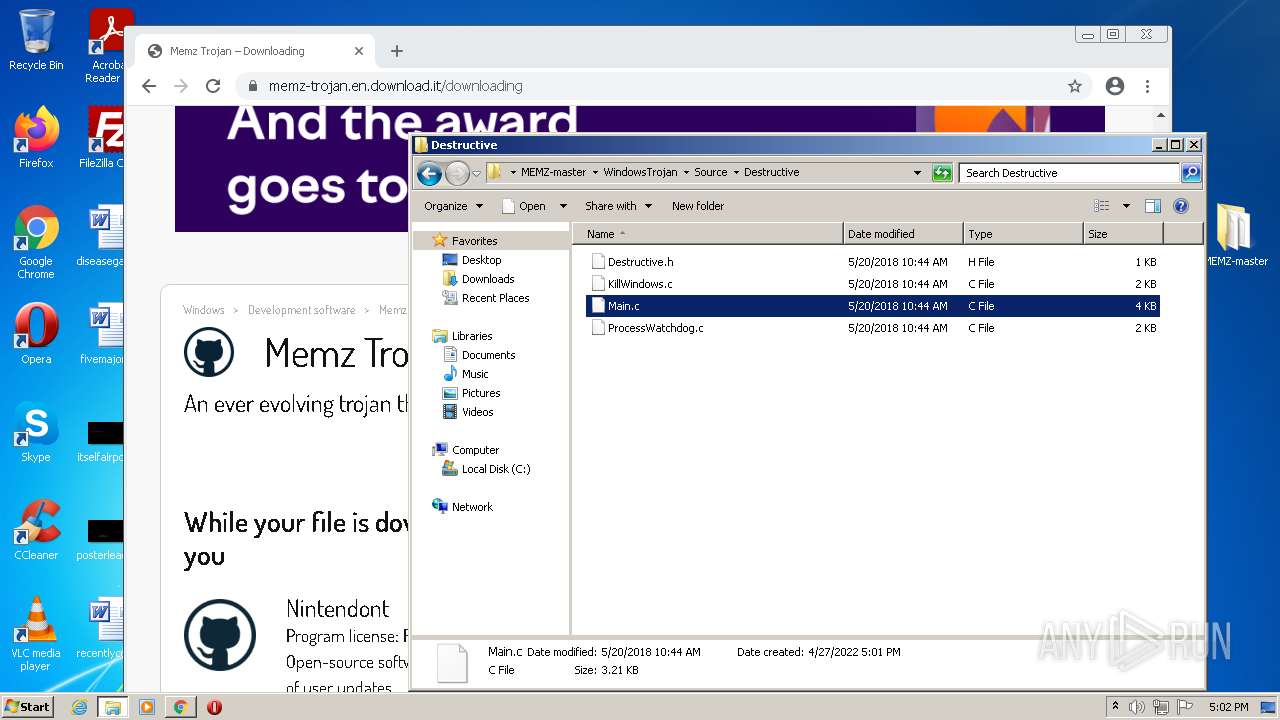Click Chrome reload page button

[x=213, y=86]
